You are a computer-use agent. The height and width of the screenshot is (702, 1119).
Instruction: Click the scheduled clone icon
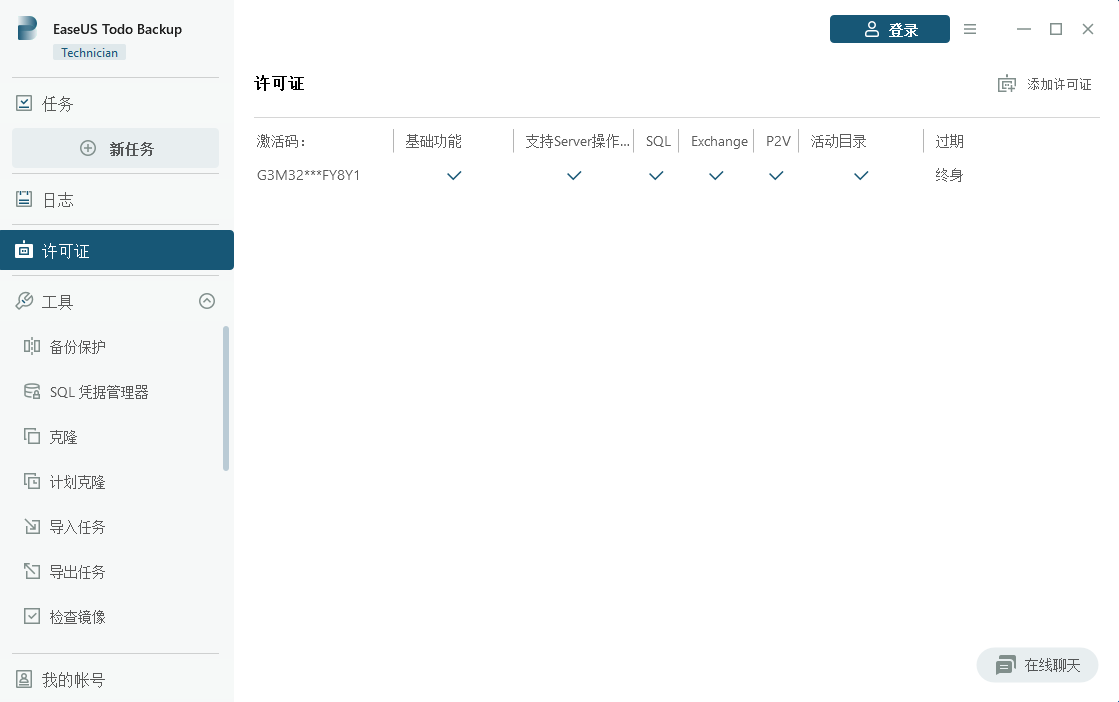click(x=32, y=482)
